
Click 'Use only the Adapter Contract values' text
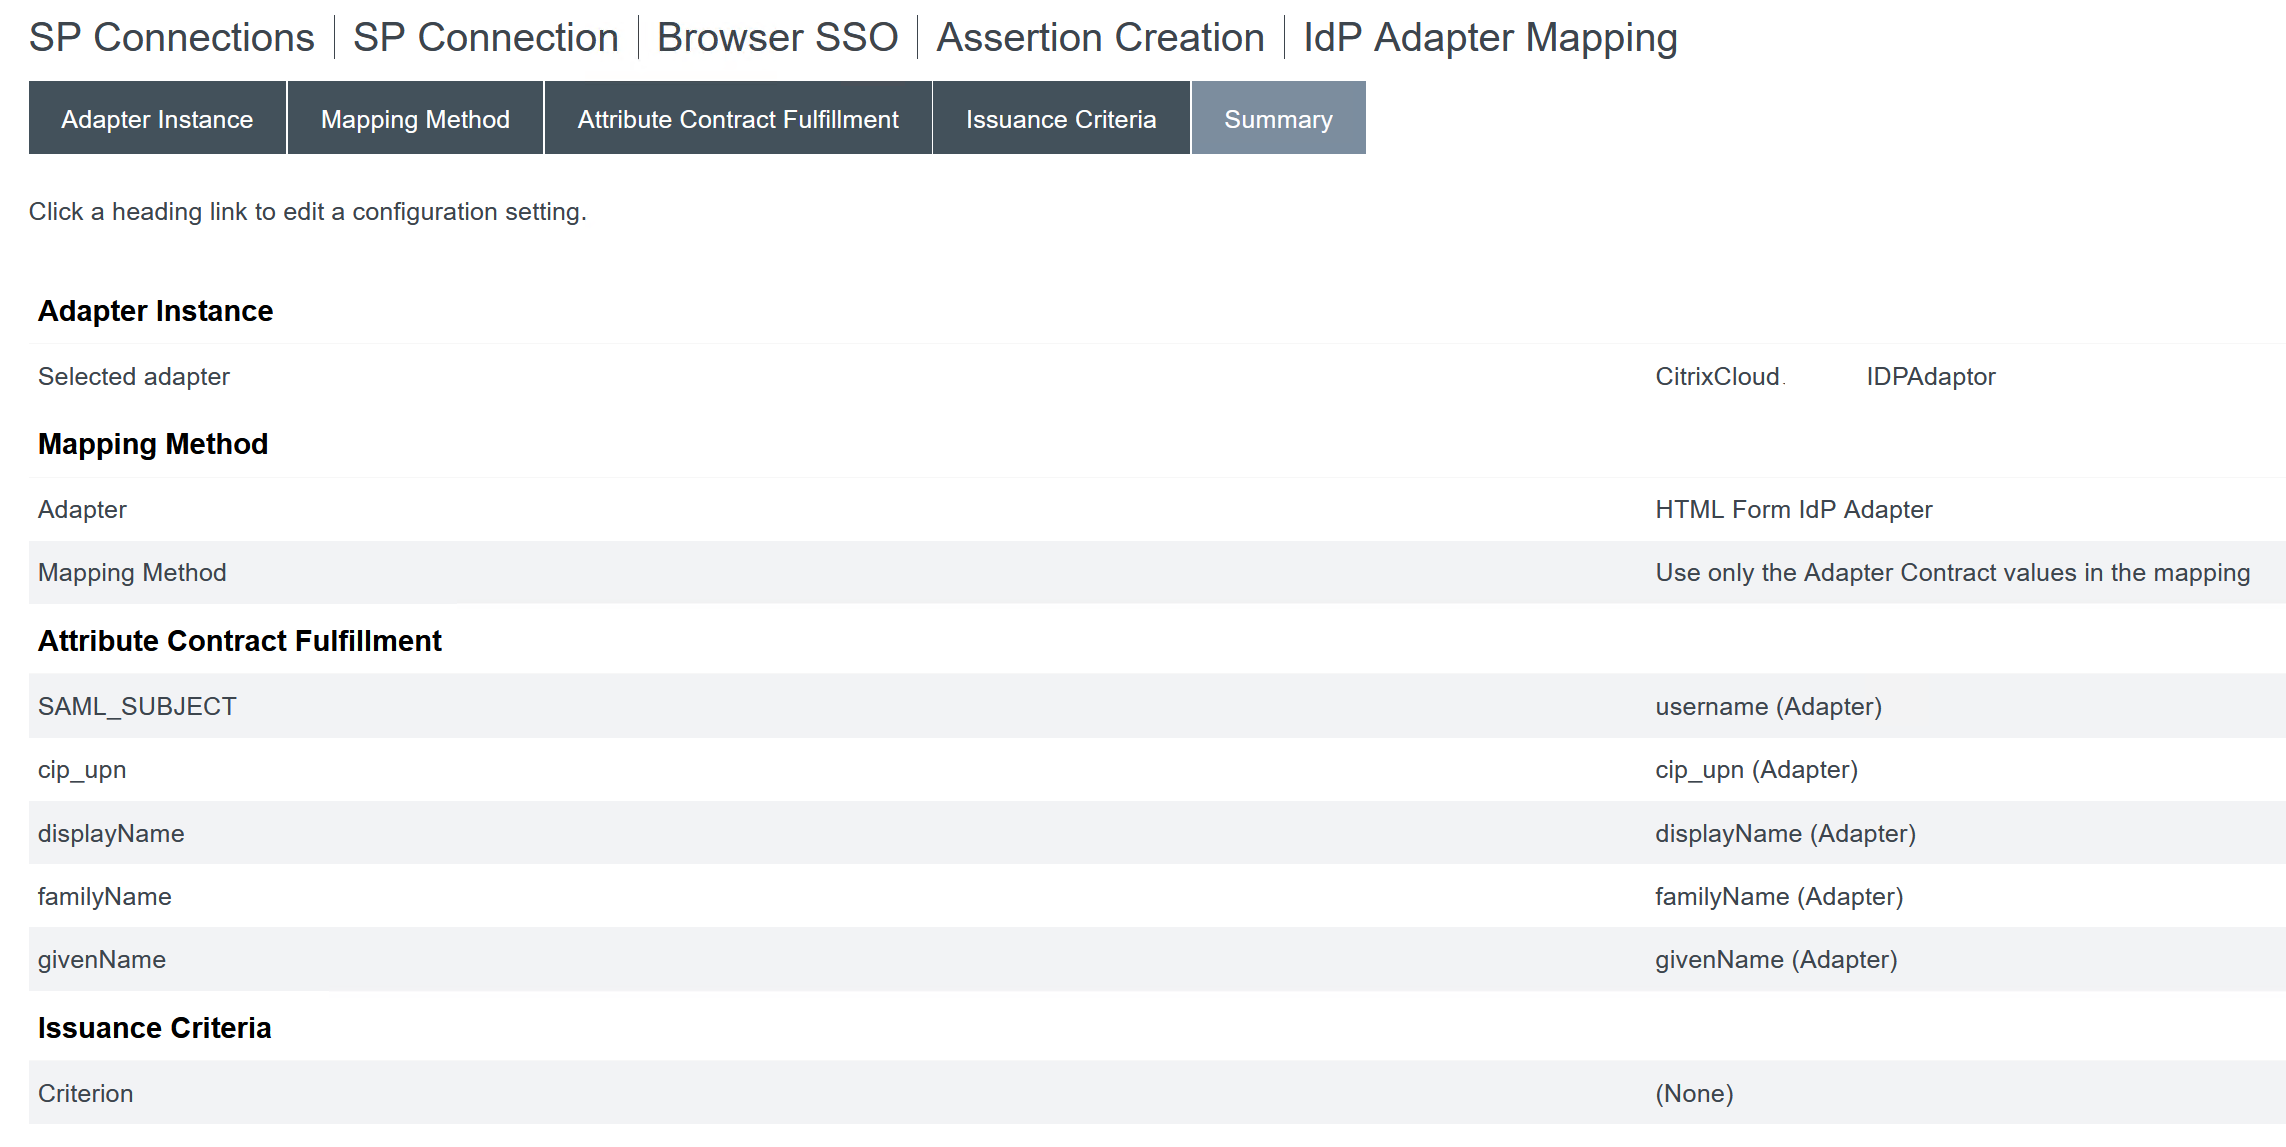point(1953,573)
